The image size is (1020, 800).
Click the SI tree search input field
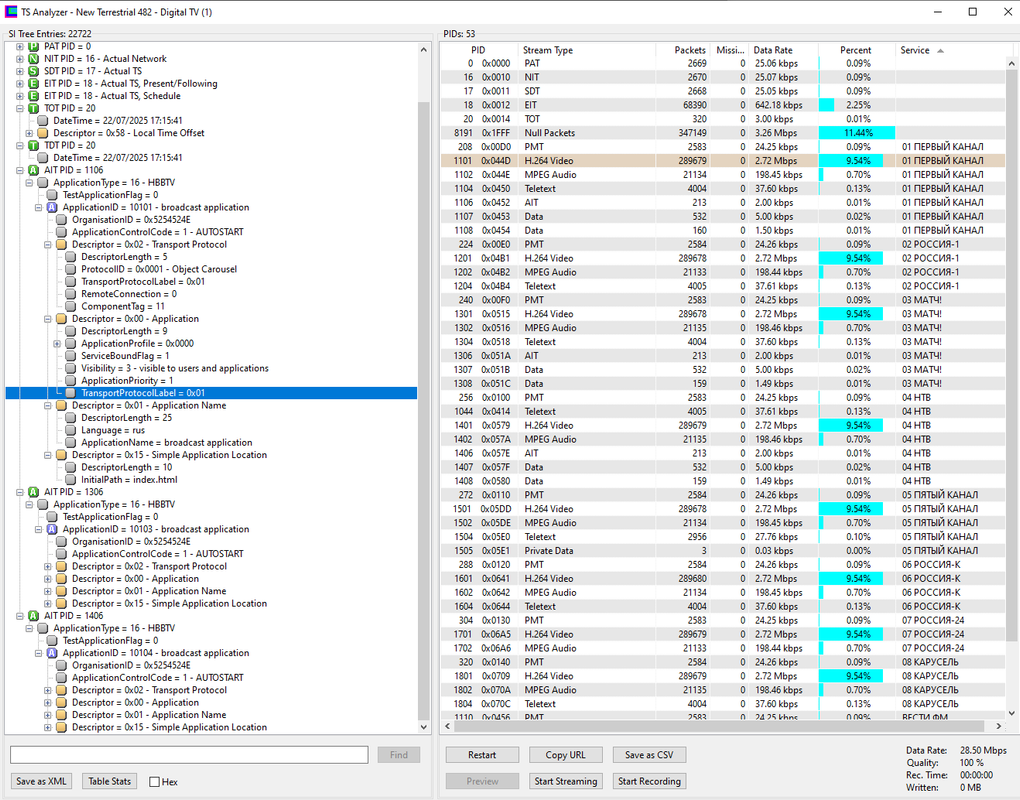click(x=189, y=755)
